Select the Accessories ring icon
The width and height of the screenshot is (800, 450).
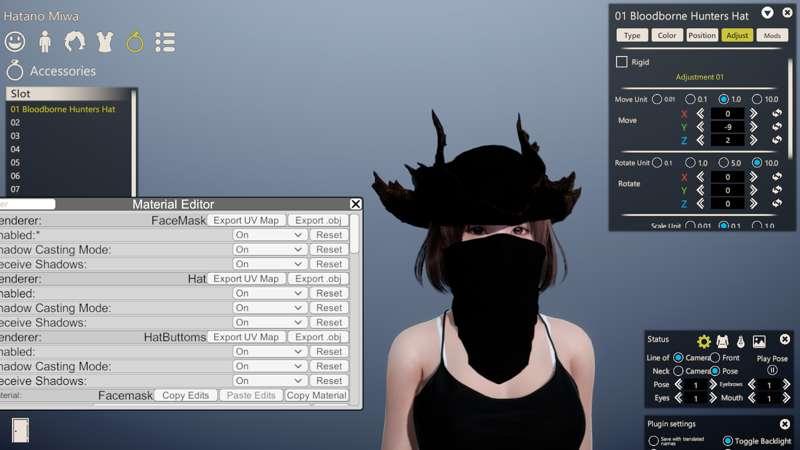(135, 41)
